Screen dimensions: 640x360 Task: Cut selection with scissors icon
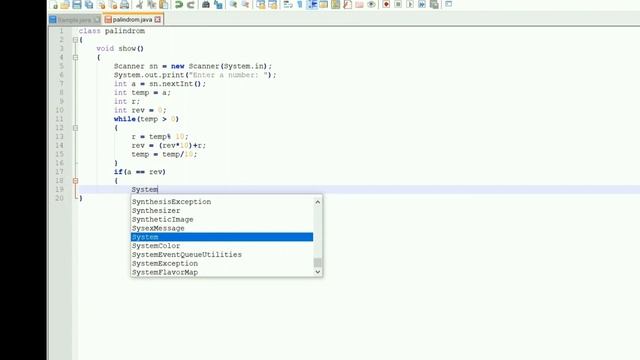pyautogui.click(x=140, y=4)
